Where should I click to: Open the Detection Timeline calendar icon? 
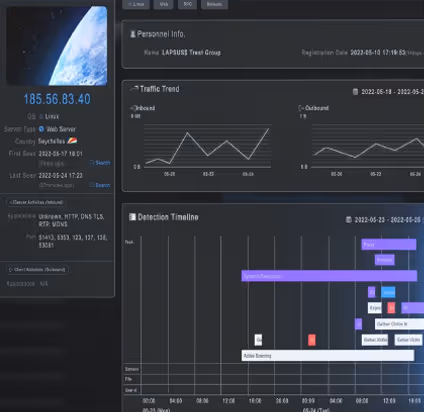tap(349, 219)
